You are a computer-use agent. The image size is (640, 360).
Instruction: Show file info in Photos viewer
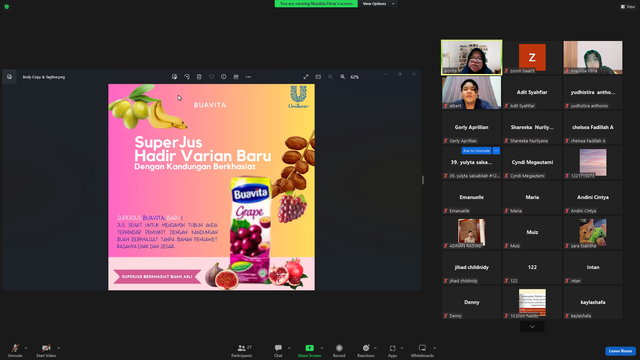click(x=224, y=77)
